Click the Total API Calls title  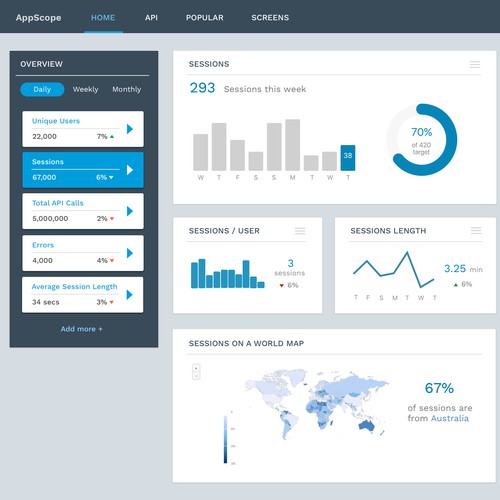[58, 203]
